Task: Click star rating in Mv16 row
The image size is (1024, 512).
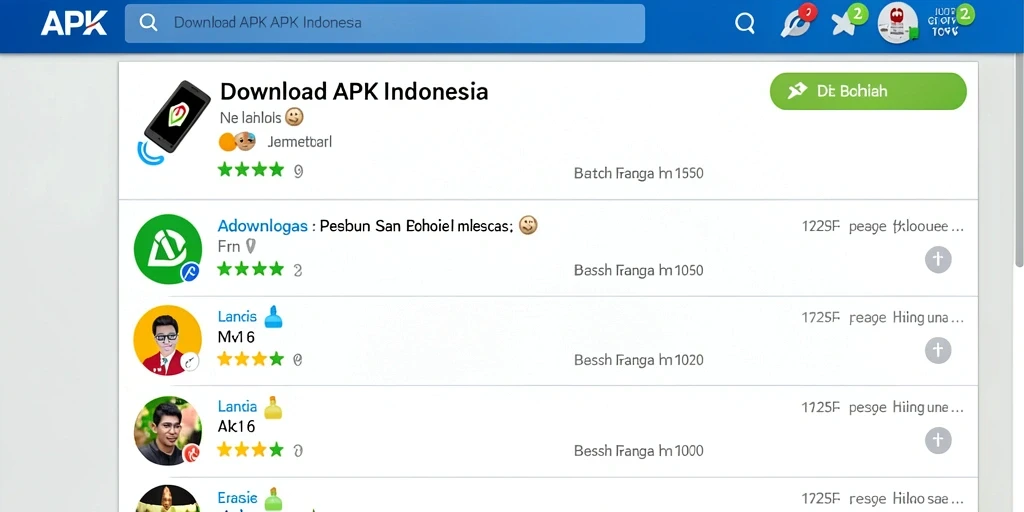Action: click(x=251, y=359)
